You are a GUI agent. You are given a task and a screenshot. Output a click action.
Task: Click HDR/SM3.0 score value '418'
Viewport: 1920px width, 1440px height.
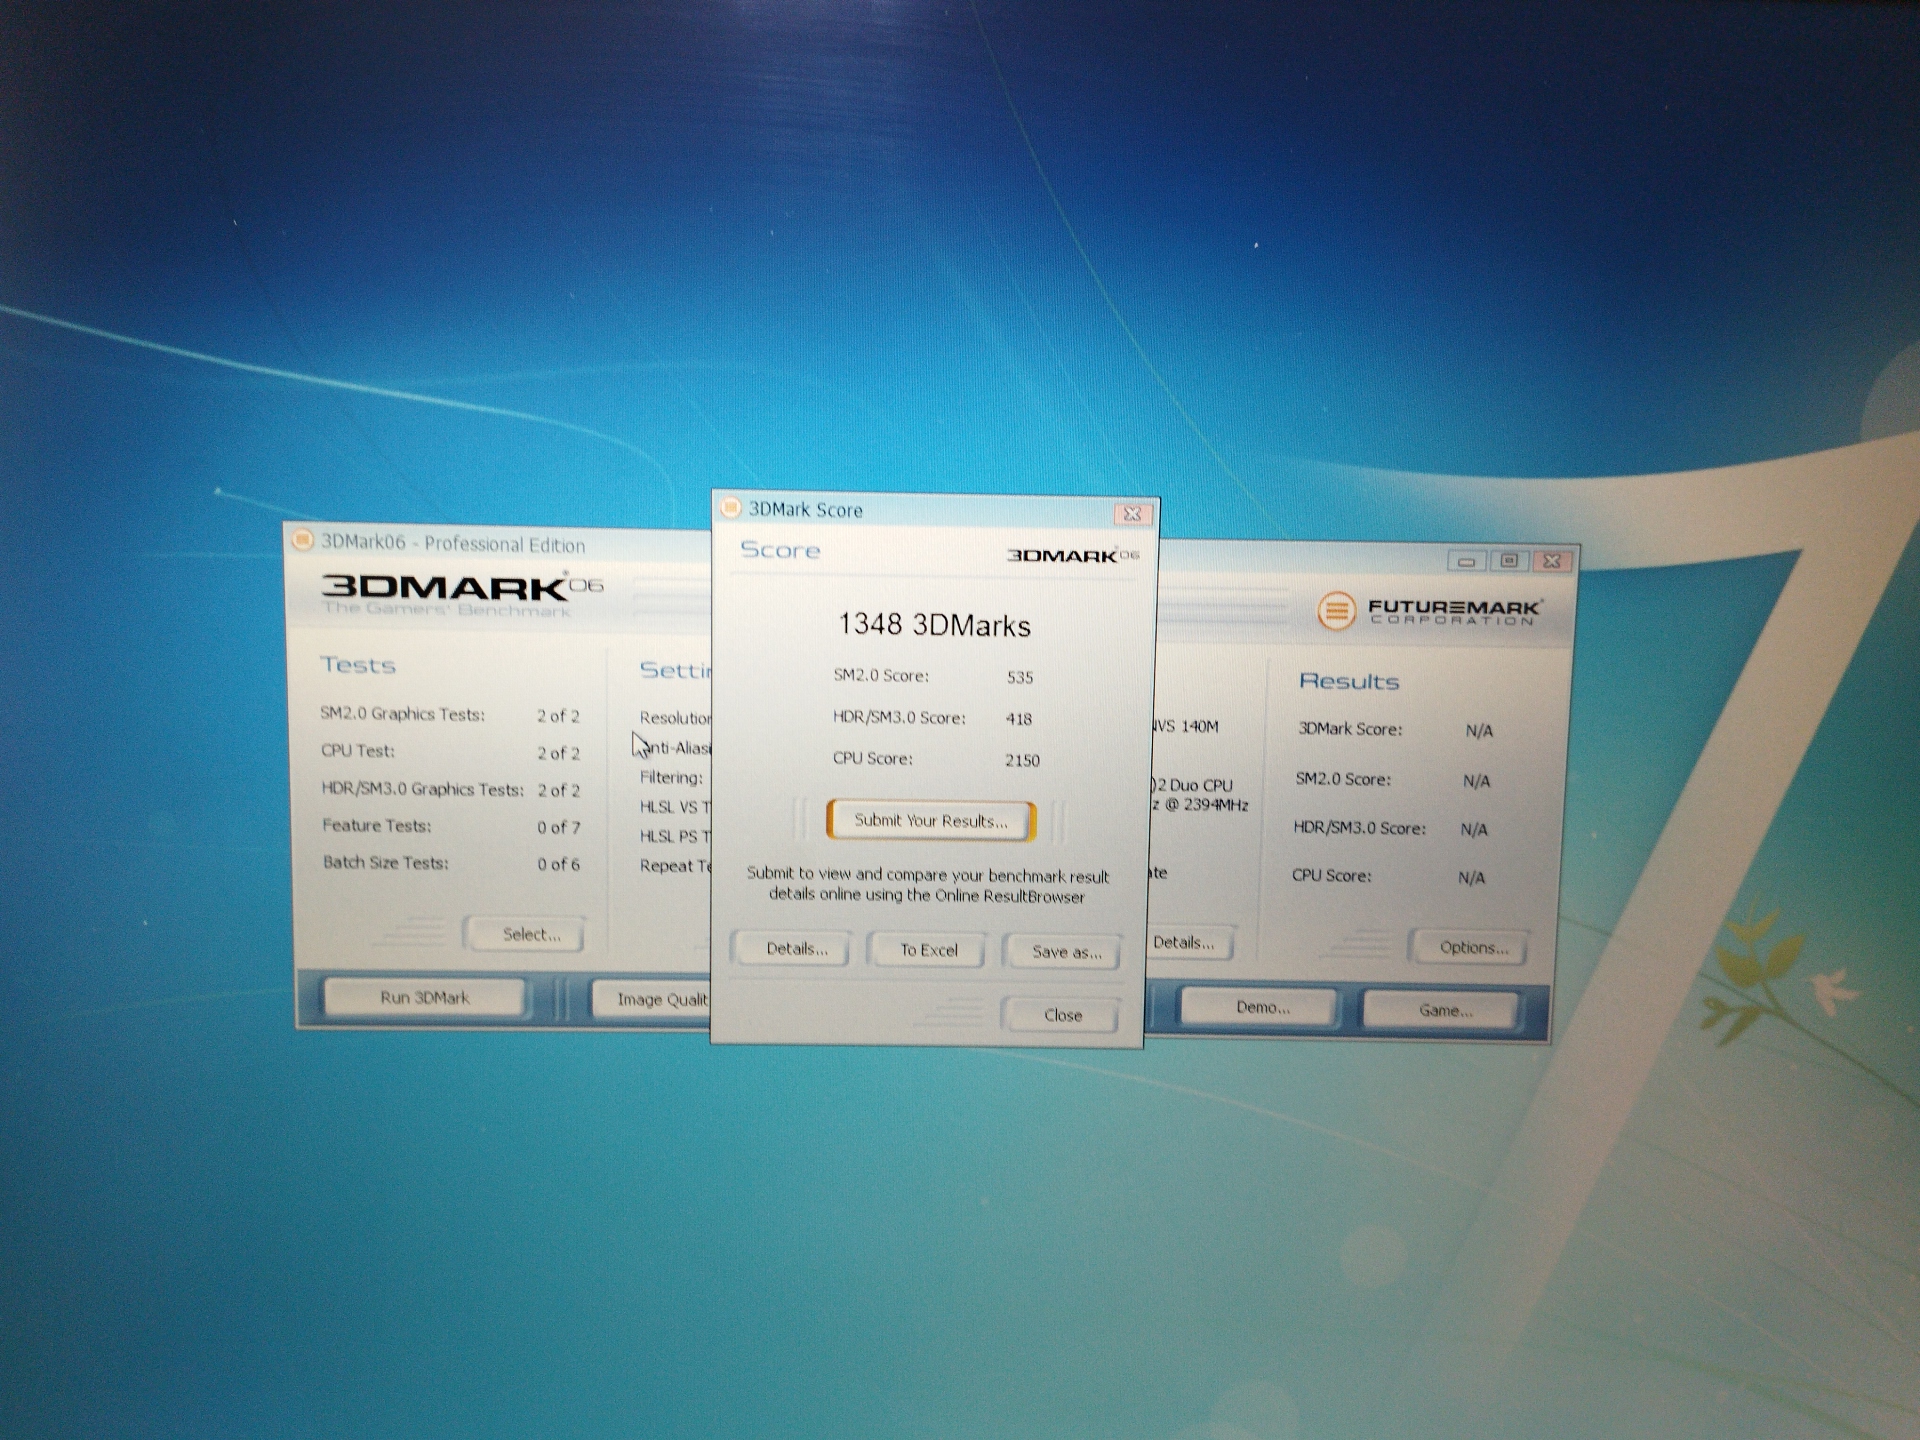[x=1019, y=719]
